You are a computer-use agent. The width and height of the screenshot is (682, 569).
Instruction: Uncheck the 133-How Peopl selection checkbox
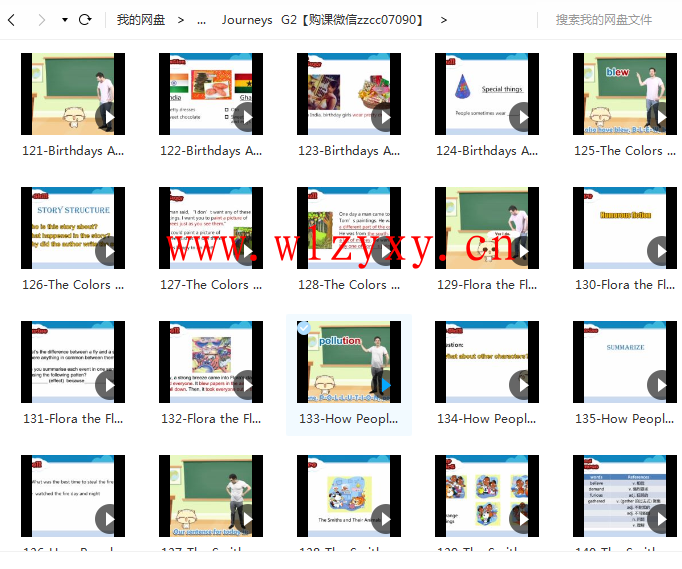(x=304, y=328)
